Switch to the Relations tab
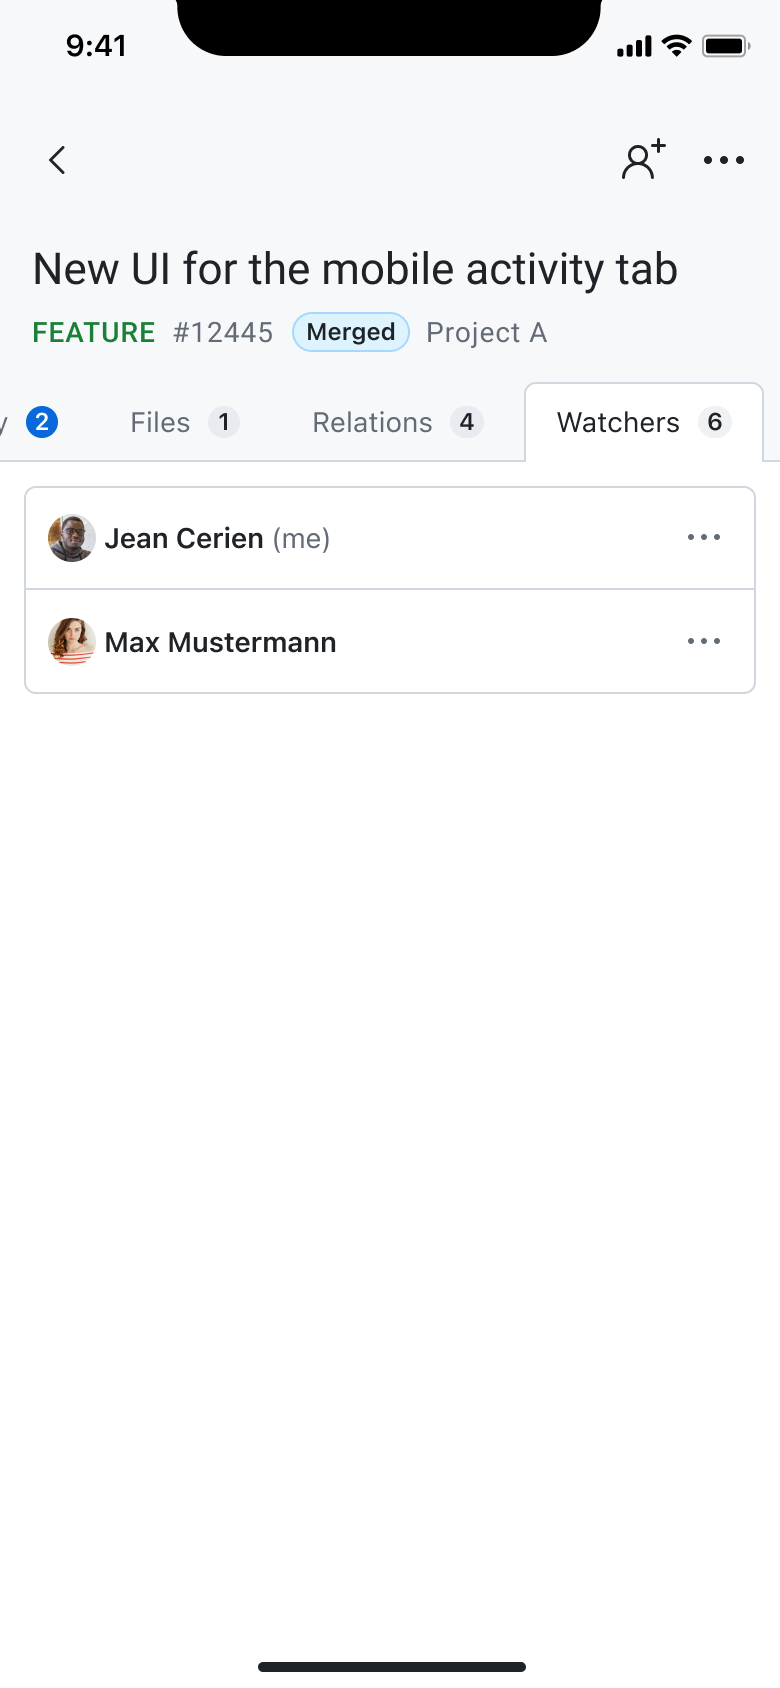This screenshot has height=1688, width=780. tap(372, 422)
